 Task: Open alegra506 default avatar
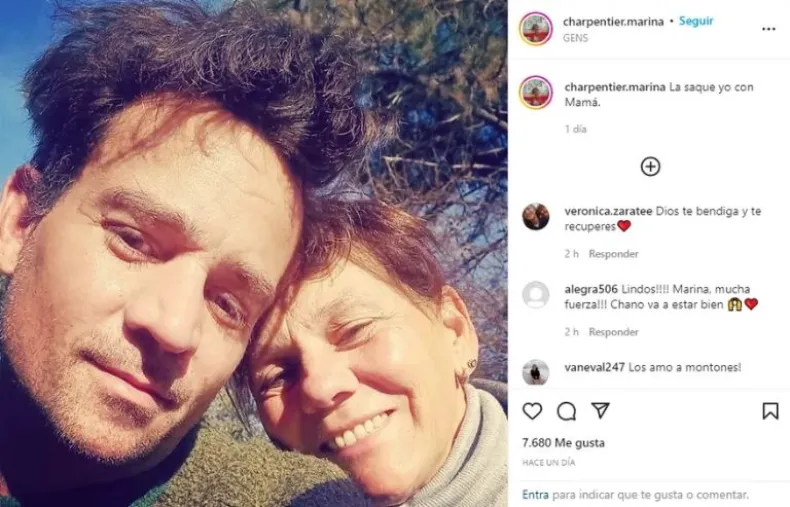(x=536, y=295)
